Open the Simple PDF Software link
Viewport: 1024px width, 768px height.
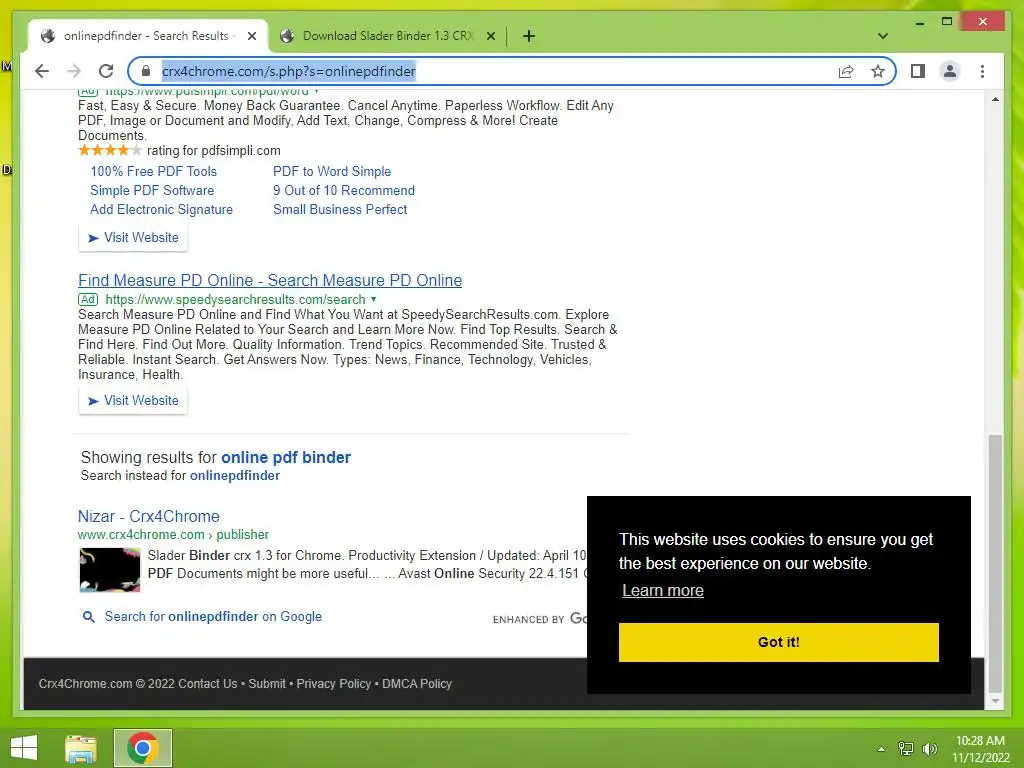tap(152, 190)
